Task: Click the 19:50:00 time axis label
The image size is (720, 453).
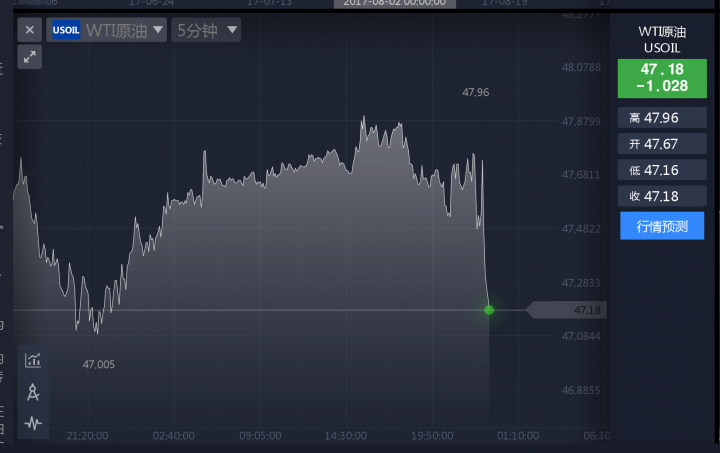Action: coord(432,436)
